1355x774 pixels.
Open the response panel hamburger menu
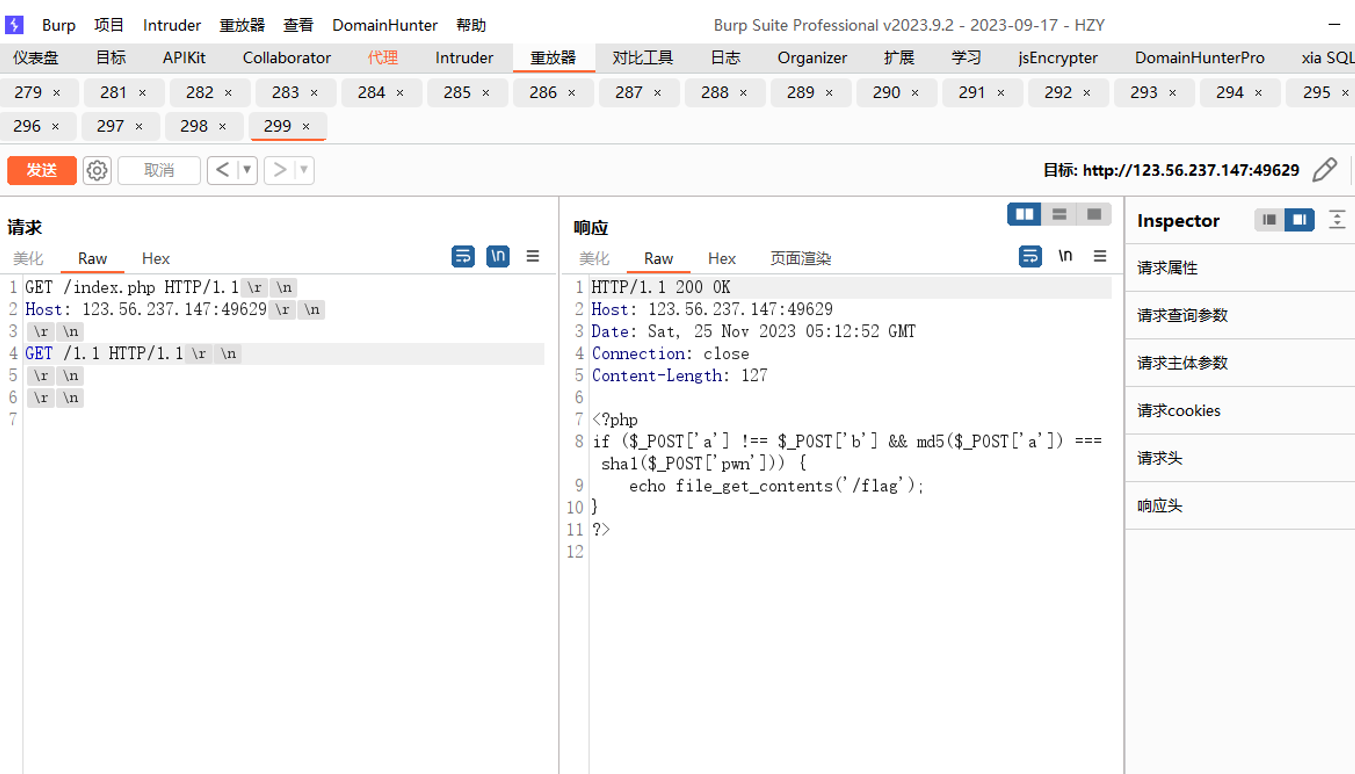1100,257
